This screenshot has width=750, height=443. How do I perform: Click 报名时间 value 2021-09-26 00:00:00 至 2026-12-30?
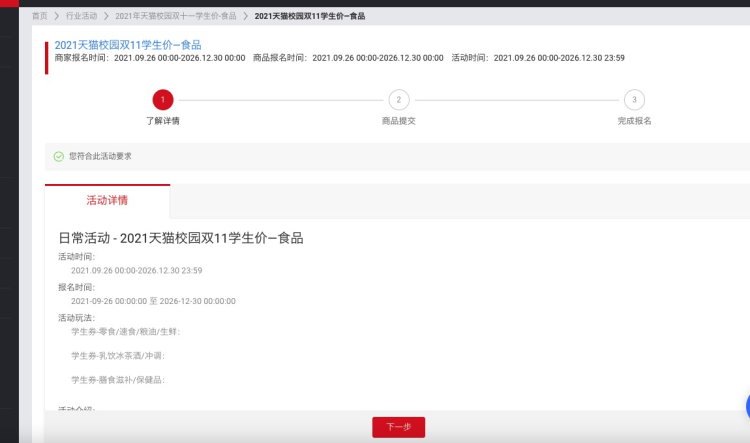[x=153, y=301]
